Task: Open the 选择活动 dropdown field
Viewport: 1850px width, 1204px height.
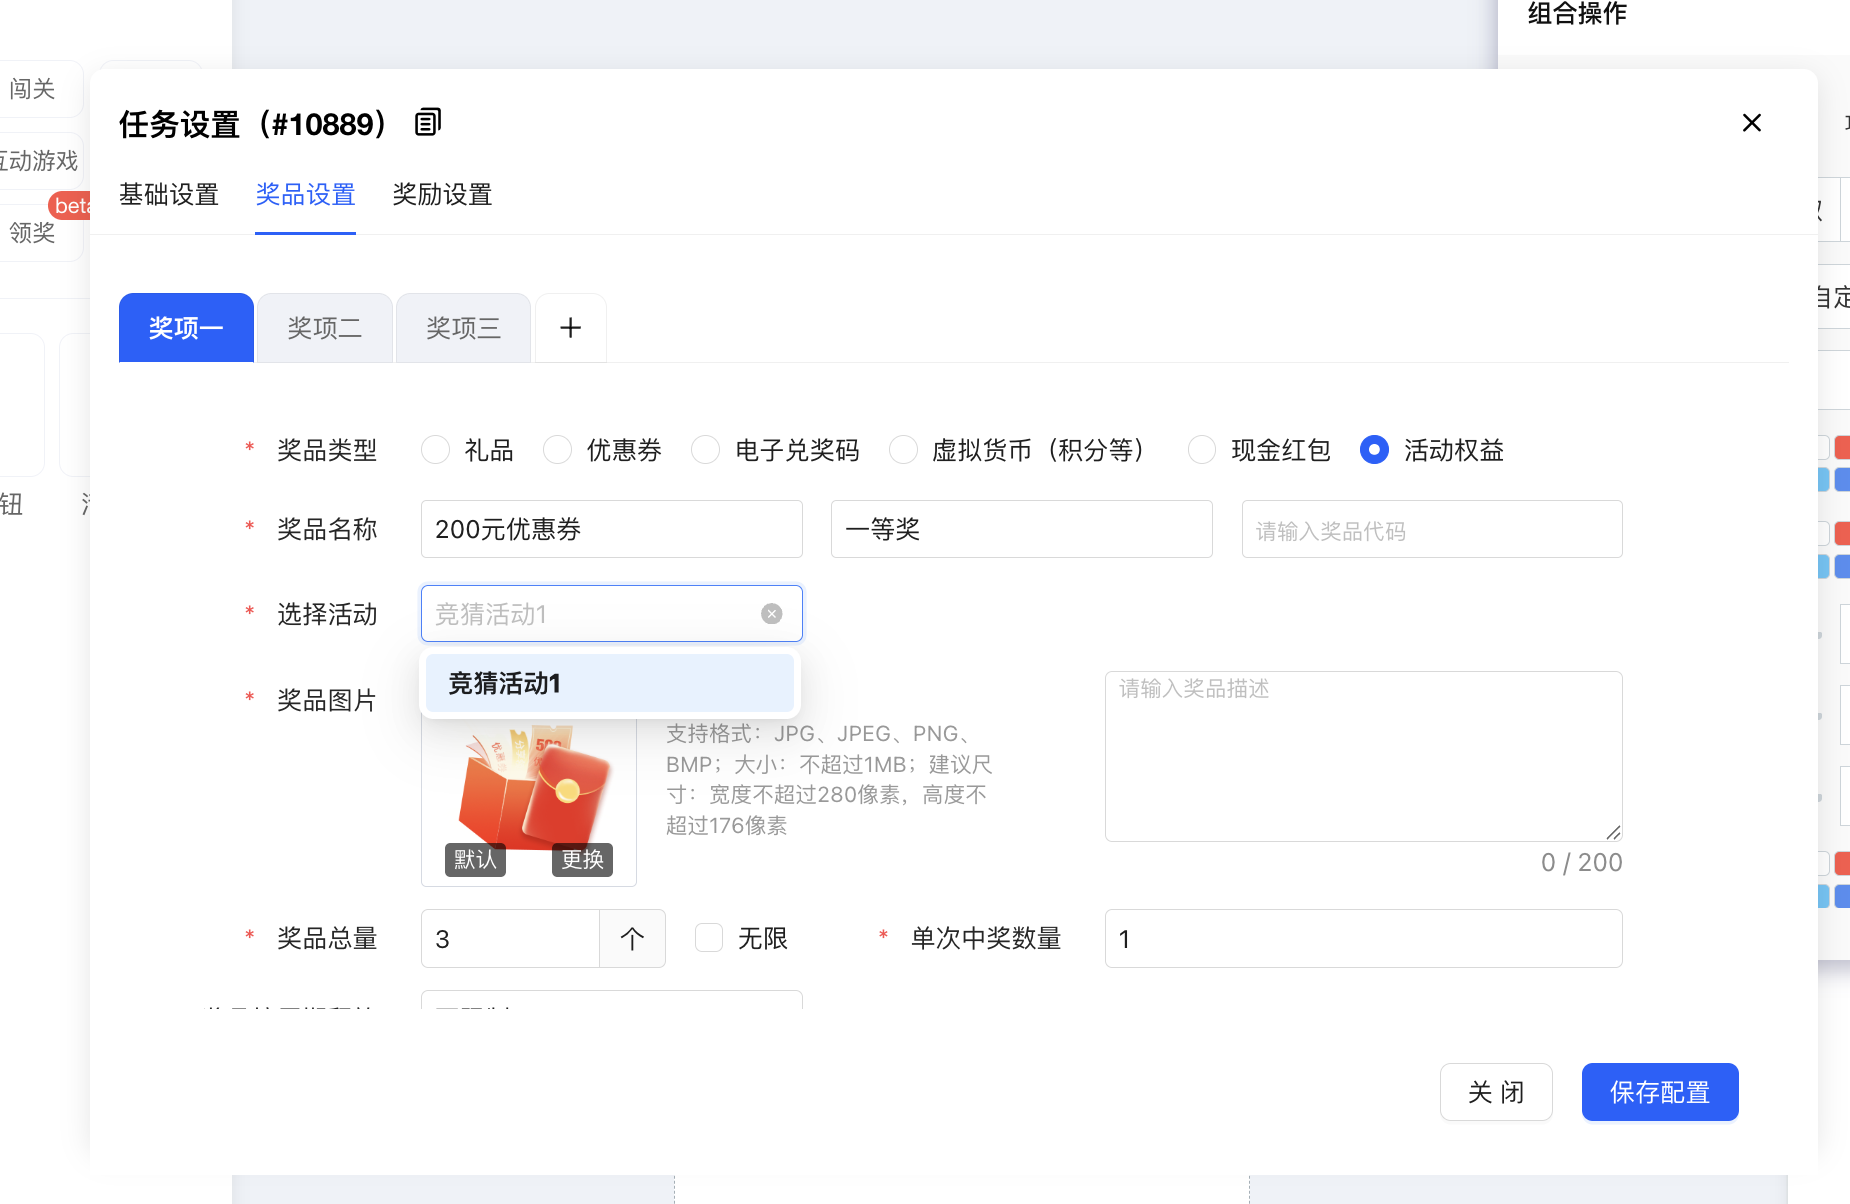Action: coord(590,614)
